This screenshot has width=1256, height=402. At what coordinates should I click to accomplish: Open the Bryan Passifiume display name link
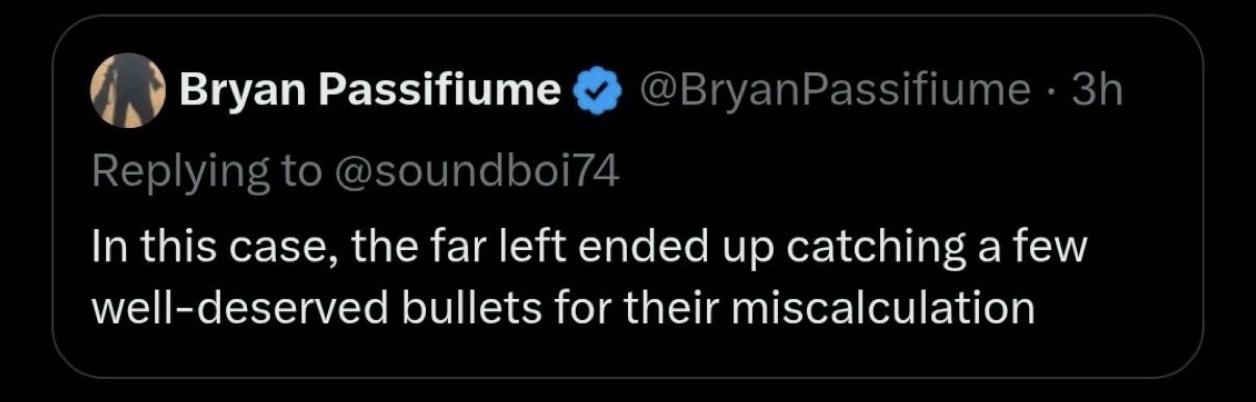tap(370, 92)
